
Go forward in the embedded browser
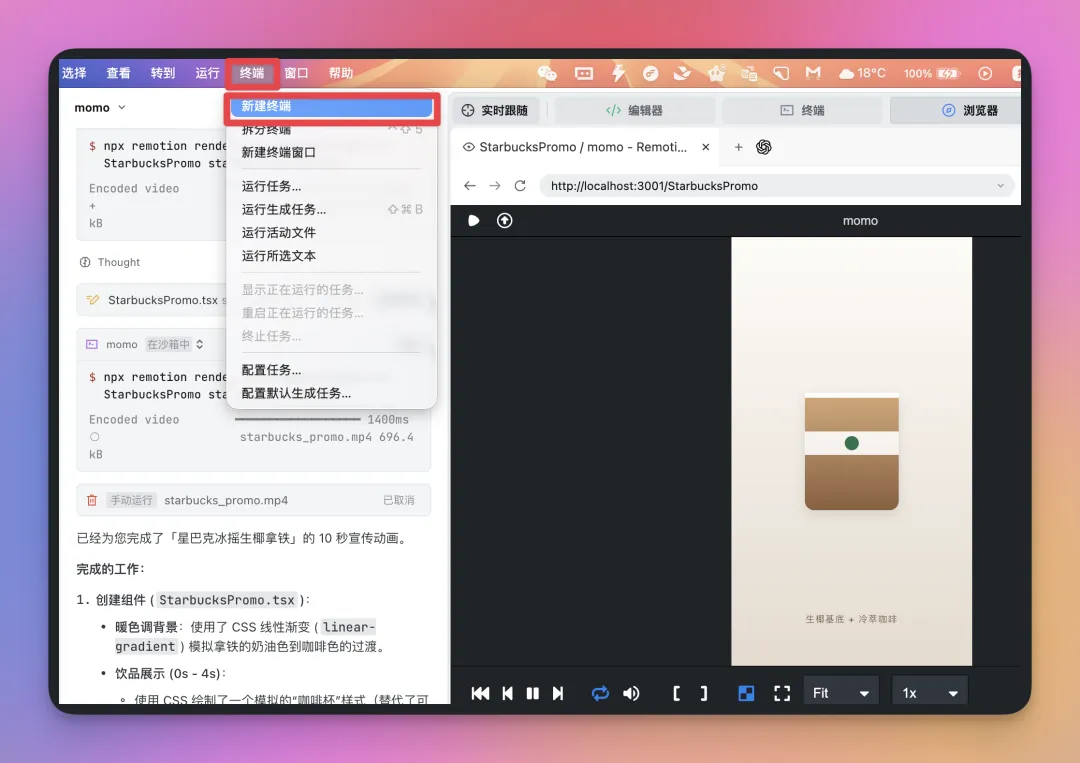pyautogui.click(x=495, y=186)
